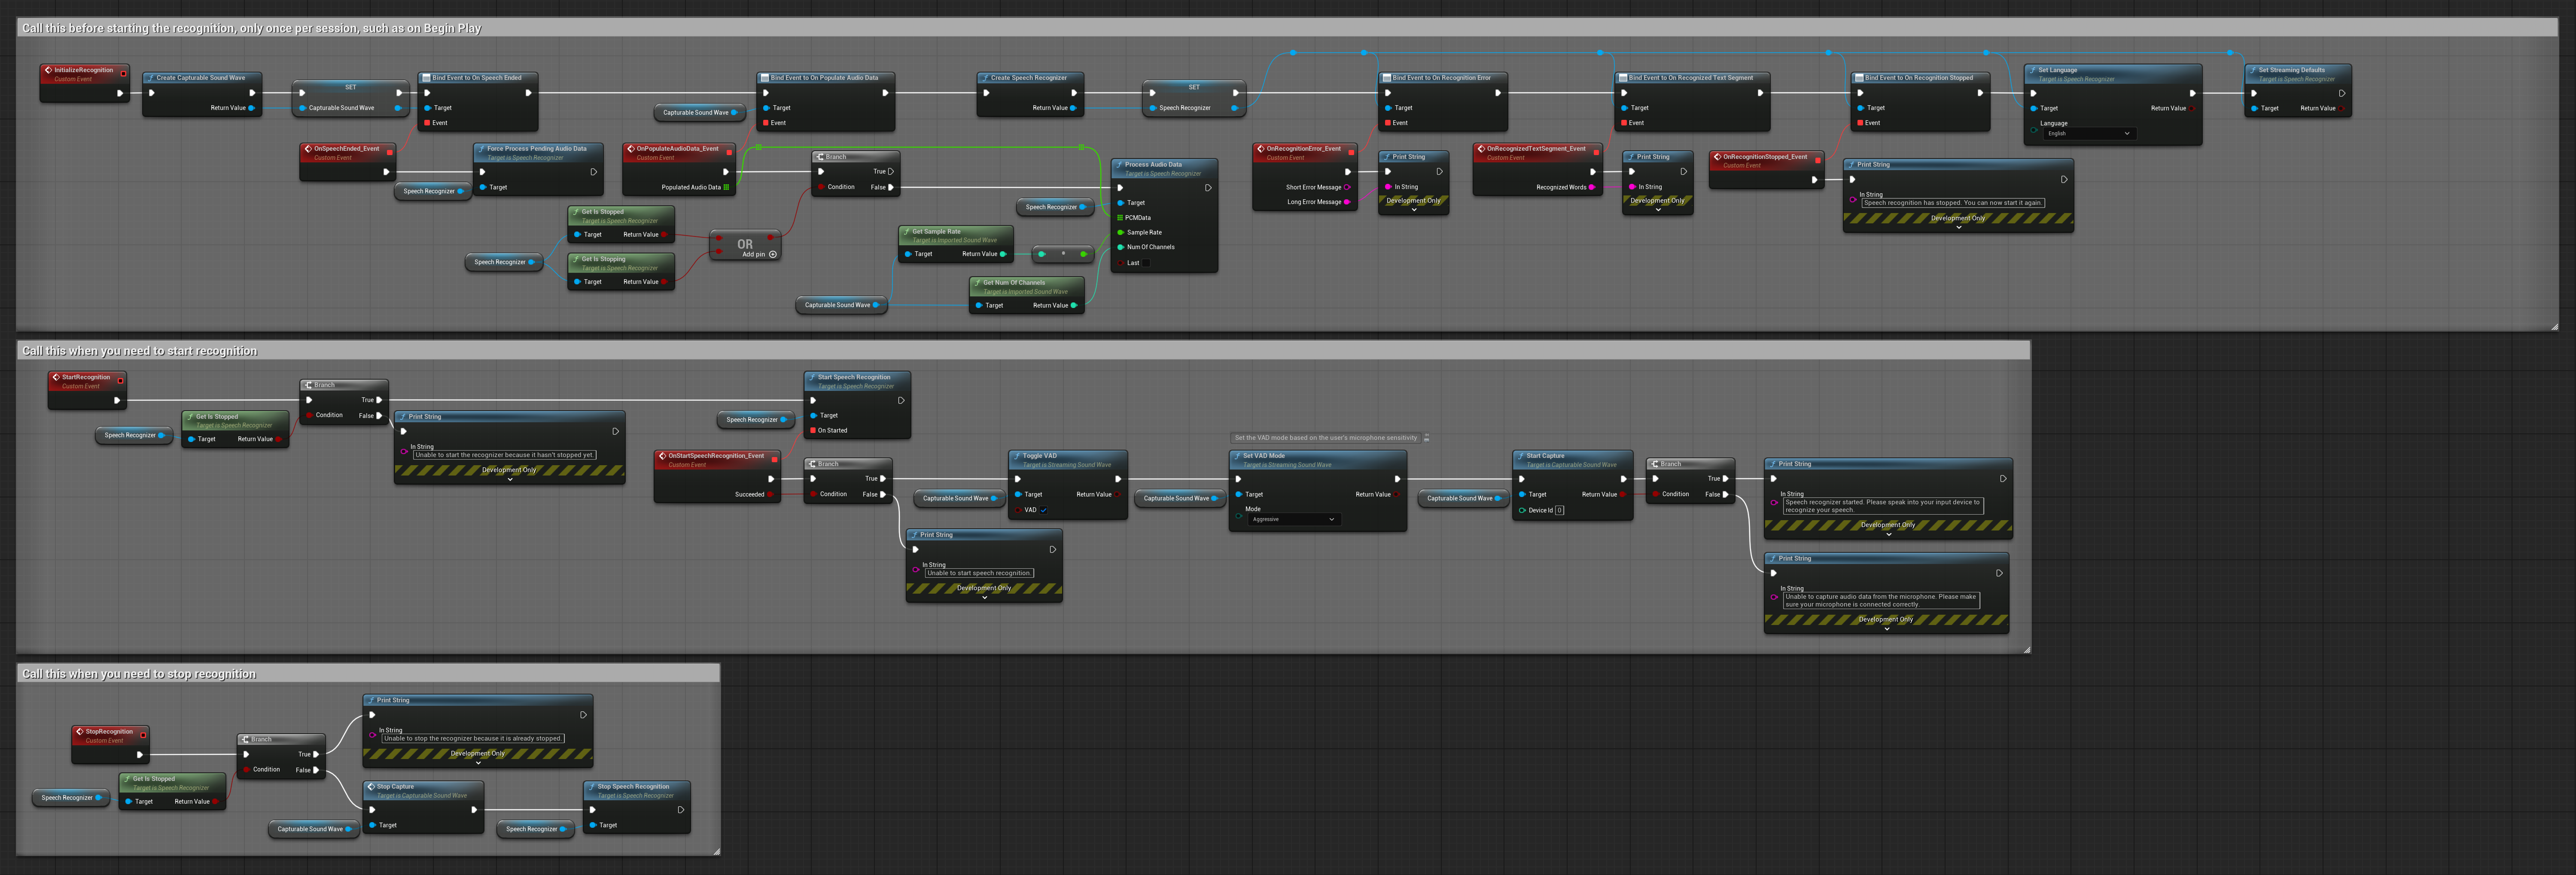This screenshot has height=875, width=2576.
Task: Click the Set Streaming Defaults function icon
Action: click(2253, 71)
